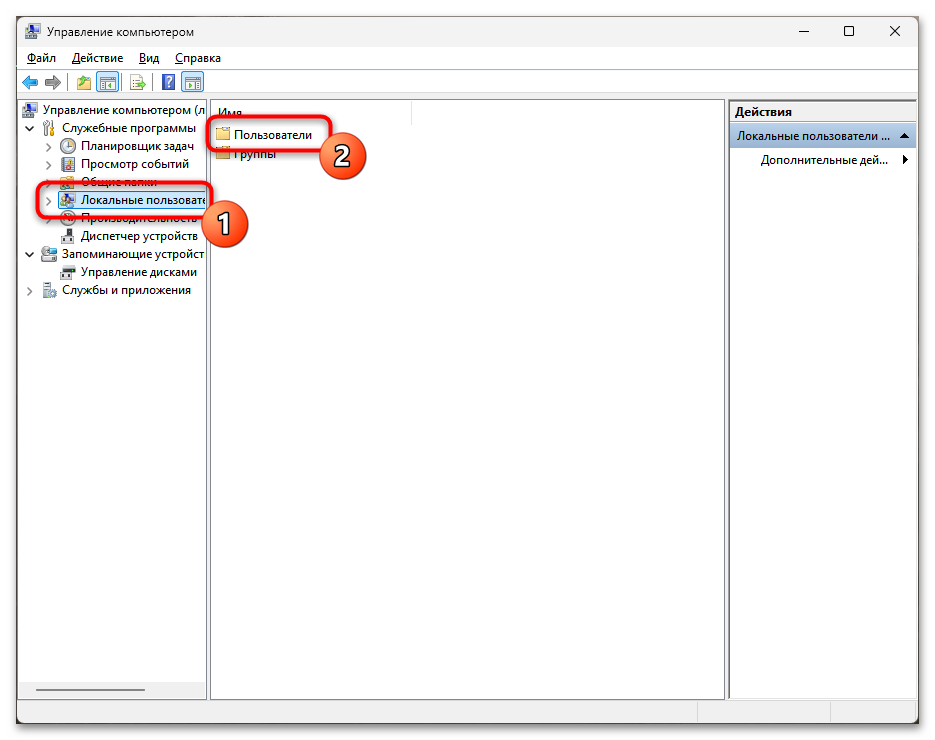The width and height of the screenshot is (935, 740).
Task: Open the Вид menu
Action: coord(149,58)
